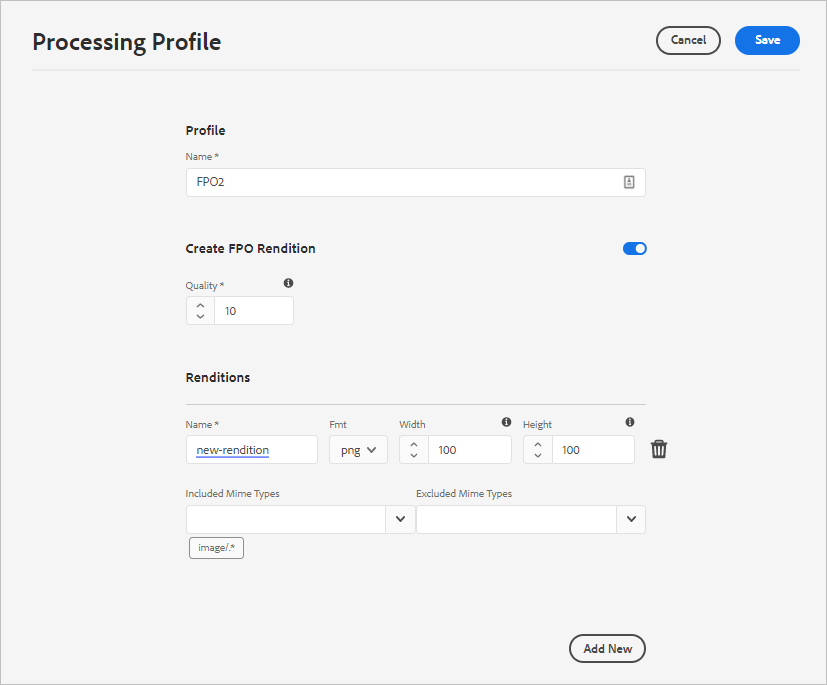Viewport: 827px width, 685px height.
Task: Click the info icon above Width field
Action: coord(506,422)
